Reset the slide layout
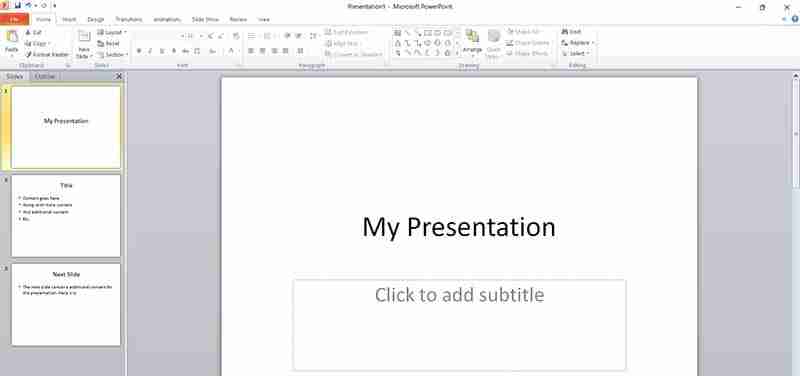The width and height of the screenshot is (800, 376). (108, 43)
